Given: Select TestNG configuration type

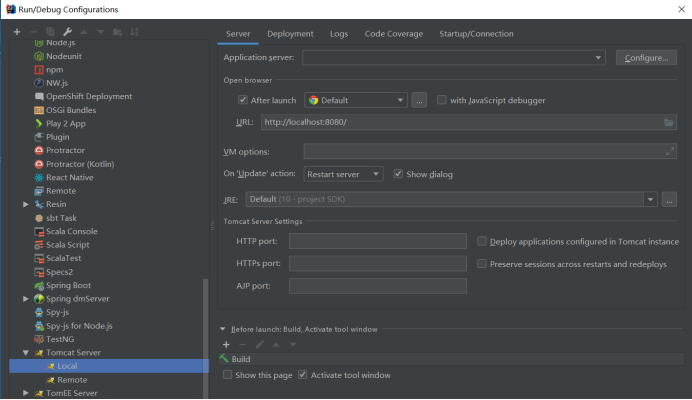Looking at the screenshot, I should tap(60, 339).
